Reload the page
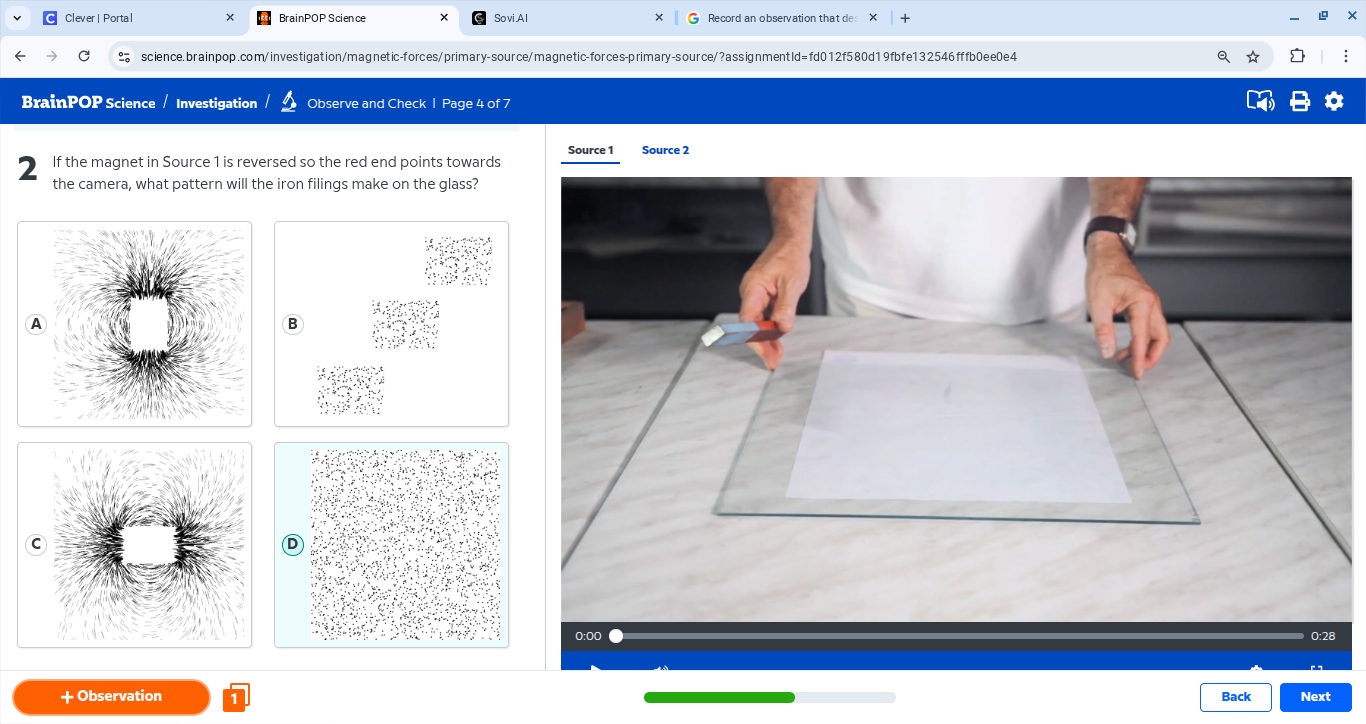Image resolution: width=1366 pixels, height=724 pixels. point(84,57)
